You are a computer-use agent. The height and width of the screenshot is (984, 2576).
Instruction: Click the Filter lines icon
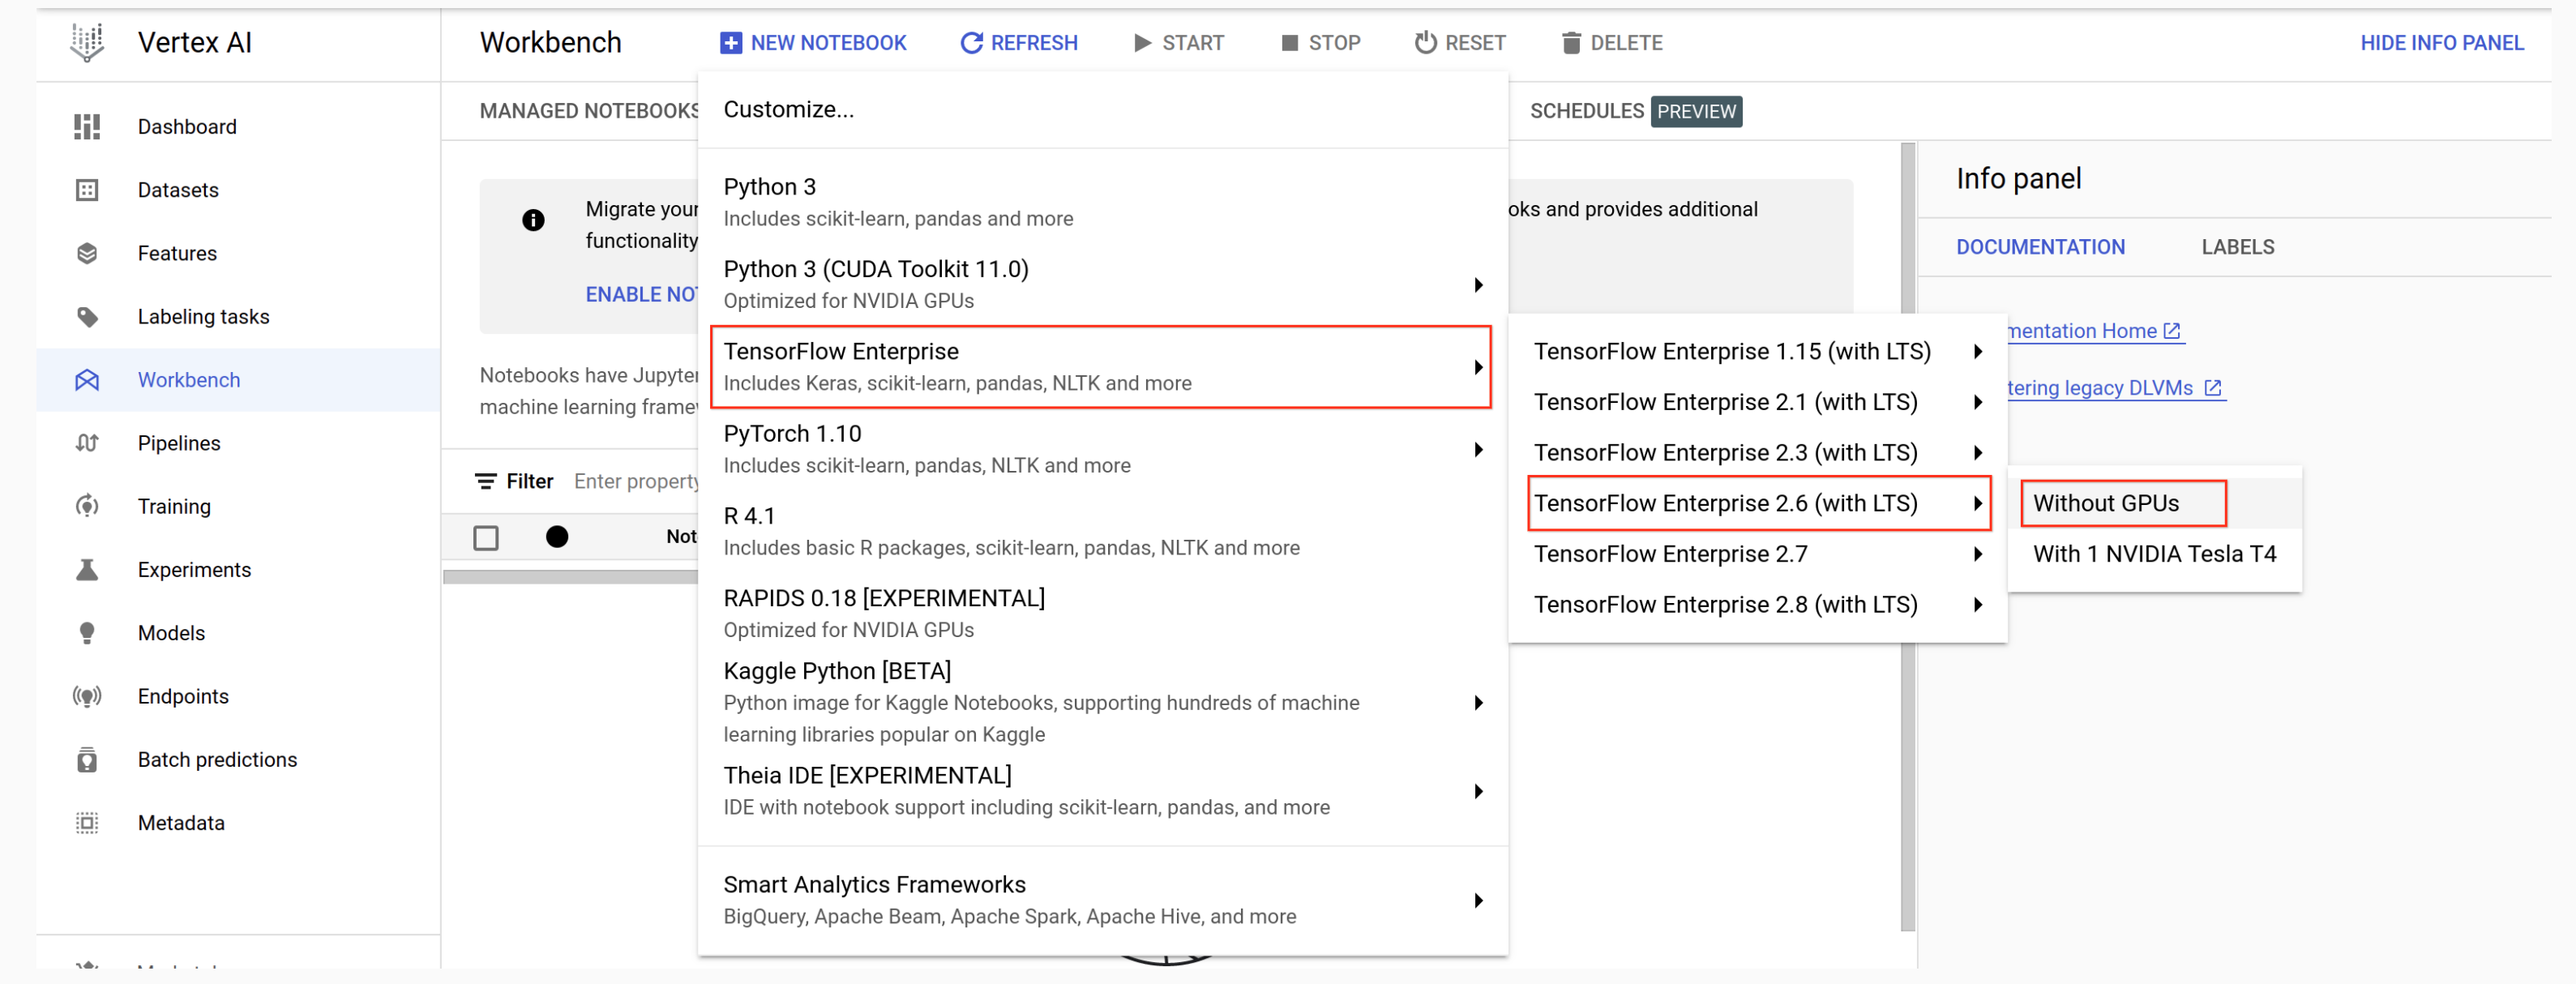485,482
